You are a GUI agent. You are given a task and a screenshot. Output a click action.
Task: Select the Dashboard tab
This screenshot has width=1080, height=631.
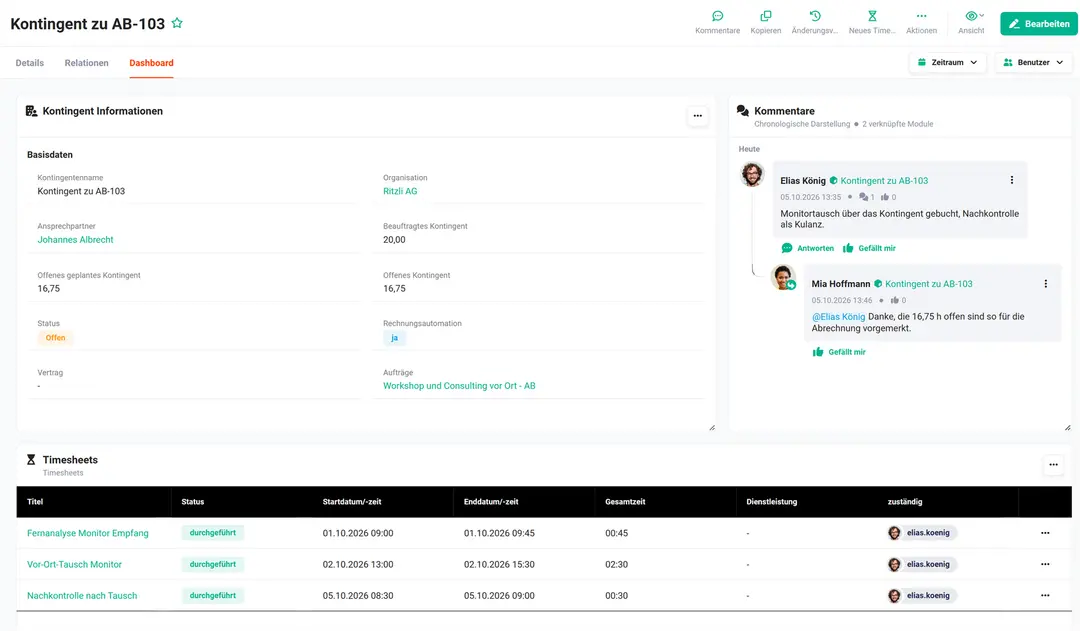point(152,63)
